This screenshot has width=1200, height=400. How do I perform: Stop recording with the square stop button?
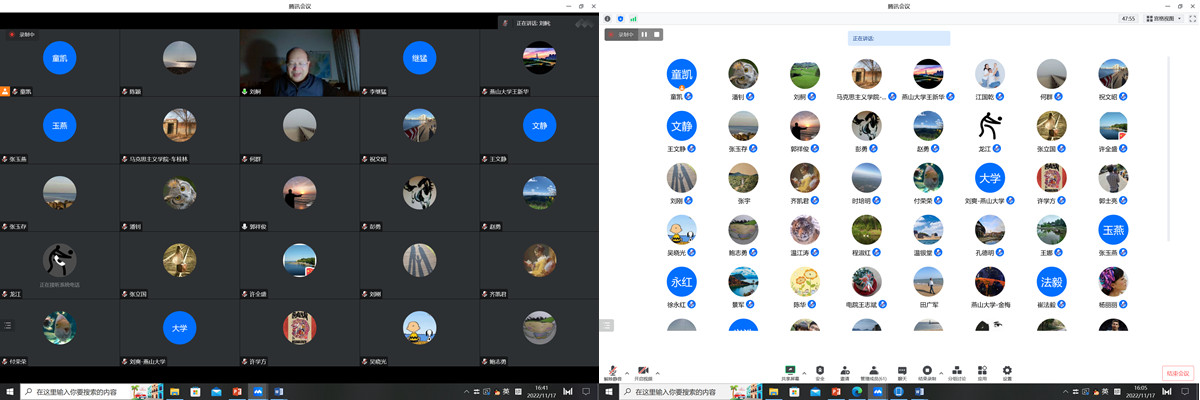pyautogui.click(x=656, y=34)
